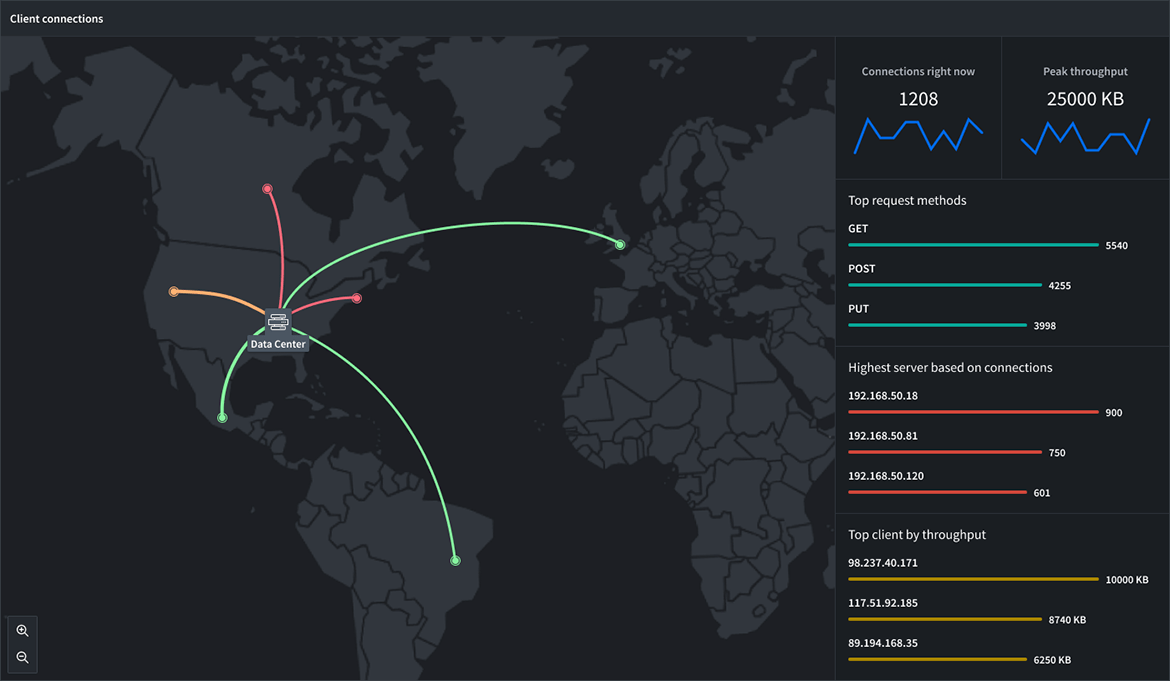Click the green Brazil connection endpoint marker

455,561
